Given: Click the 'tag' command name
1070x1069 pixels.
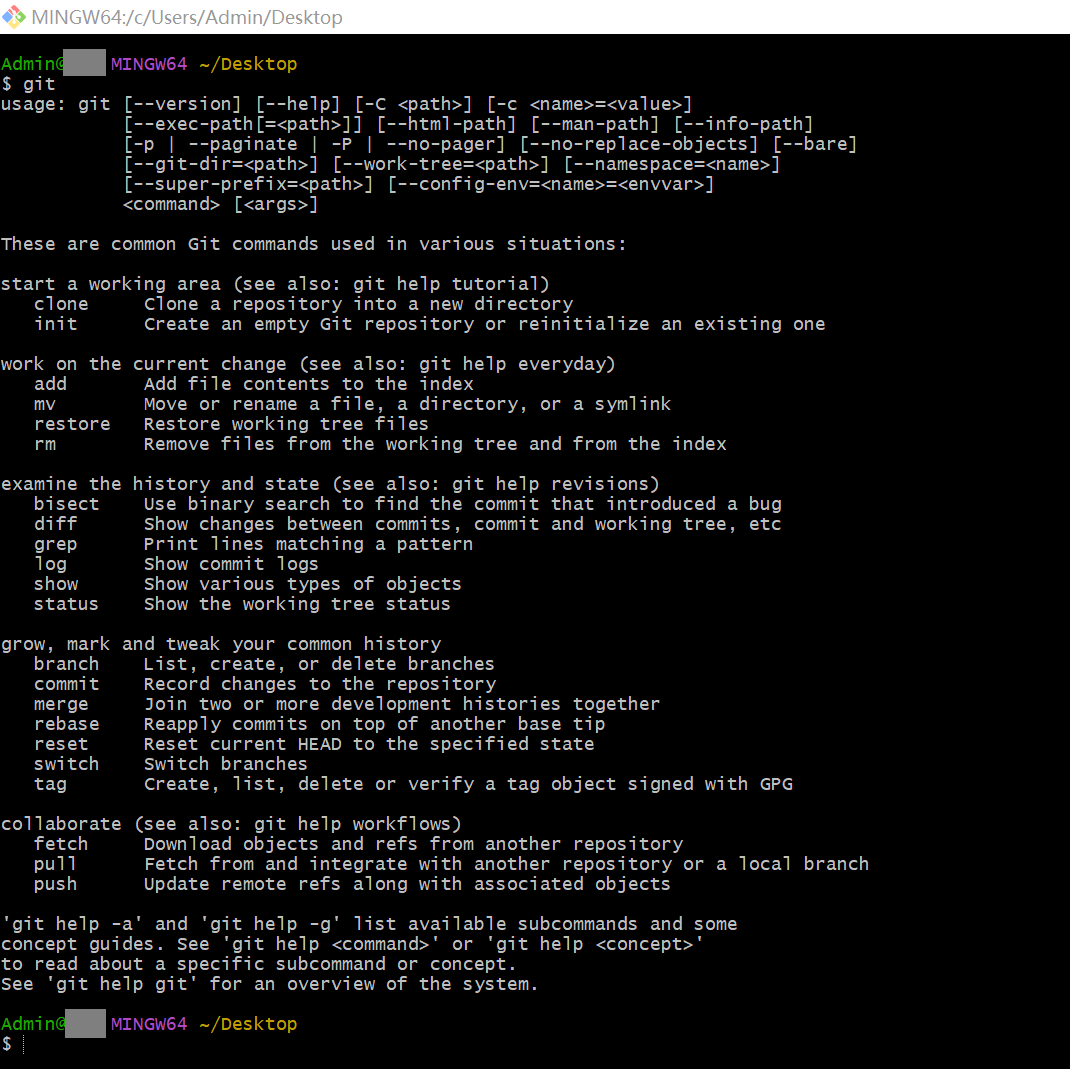Looking at the screenshot, I should click(50, 785).
